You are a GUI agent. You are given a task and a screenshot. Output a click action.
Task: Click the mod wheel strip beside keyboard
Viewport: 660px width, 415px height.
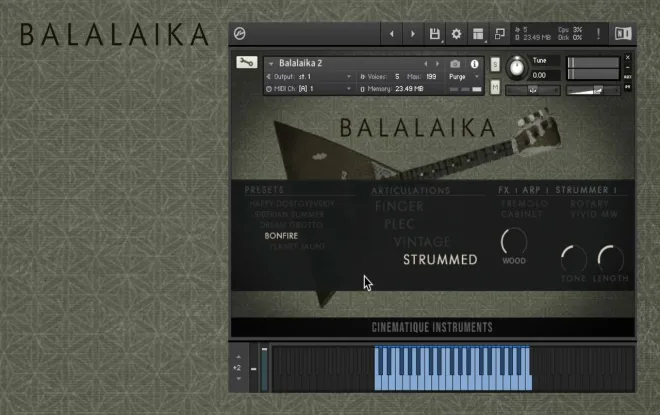[x=264, y=368]
